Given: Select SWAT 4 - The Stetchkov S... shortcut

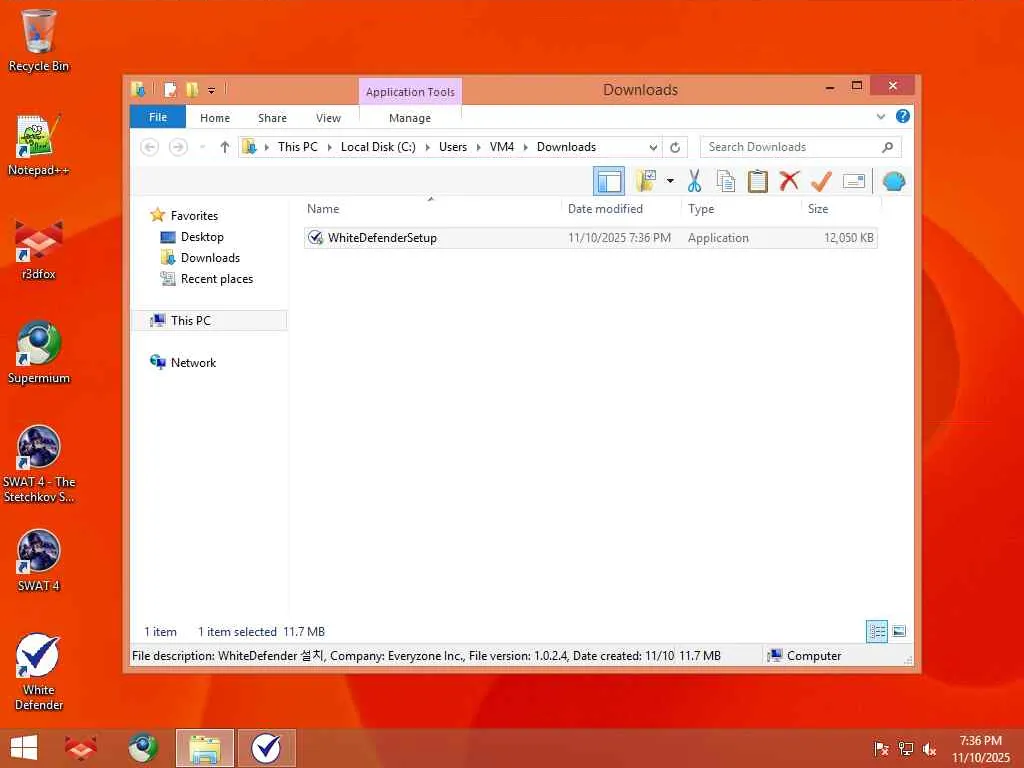Looking at the screenshot, I should pos(39,464).
